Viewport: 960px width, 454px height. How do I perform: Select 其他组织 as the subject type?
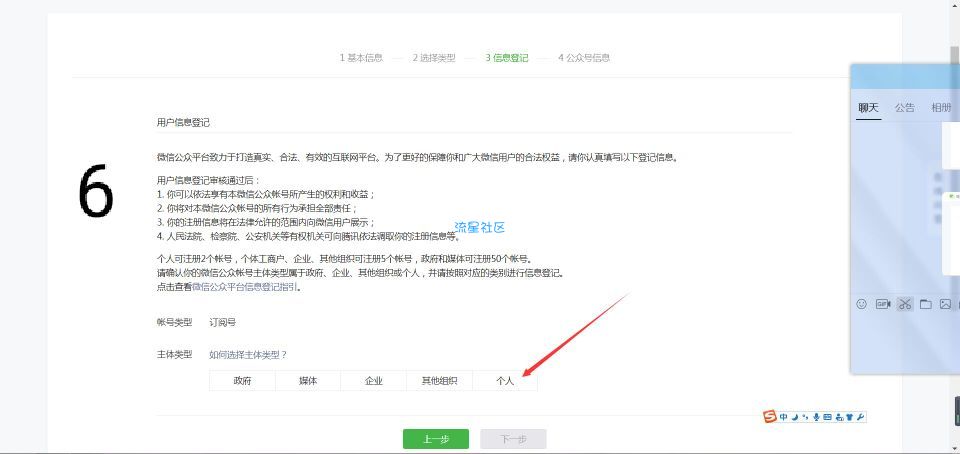439,381
